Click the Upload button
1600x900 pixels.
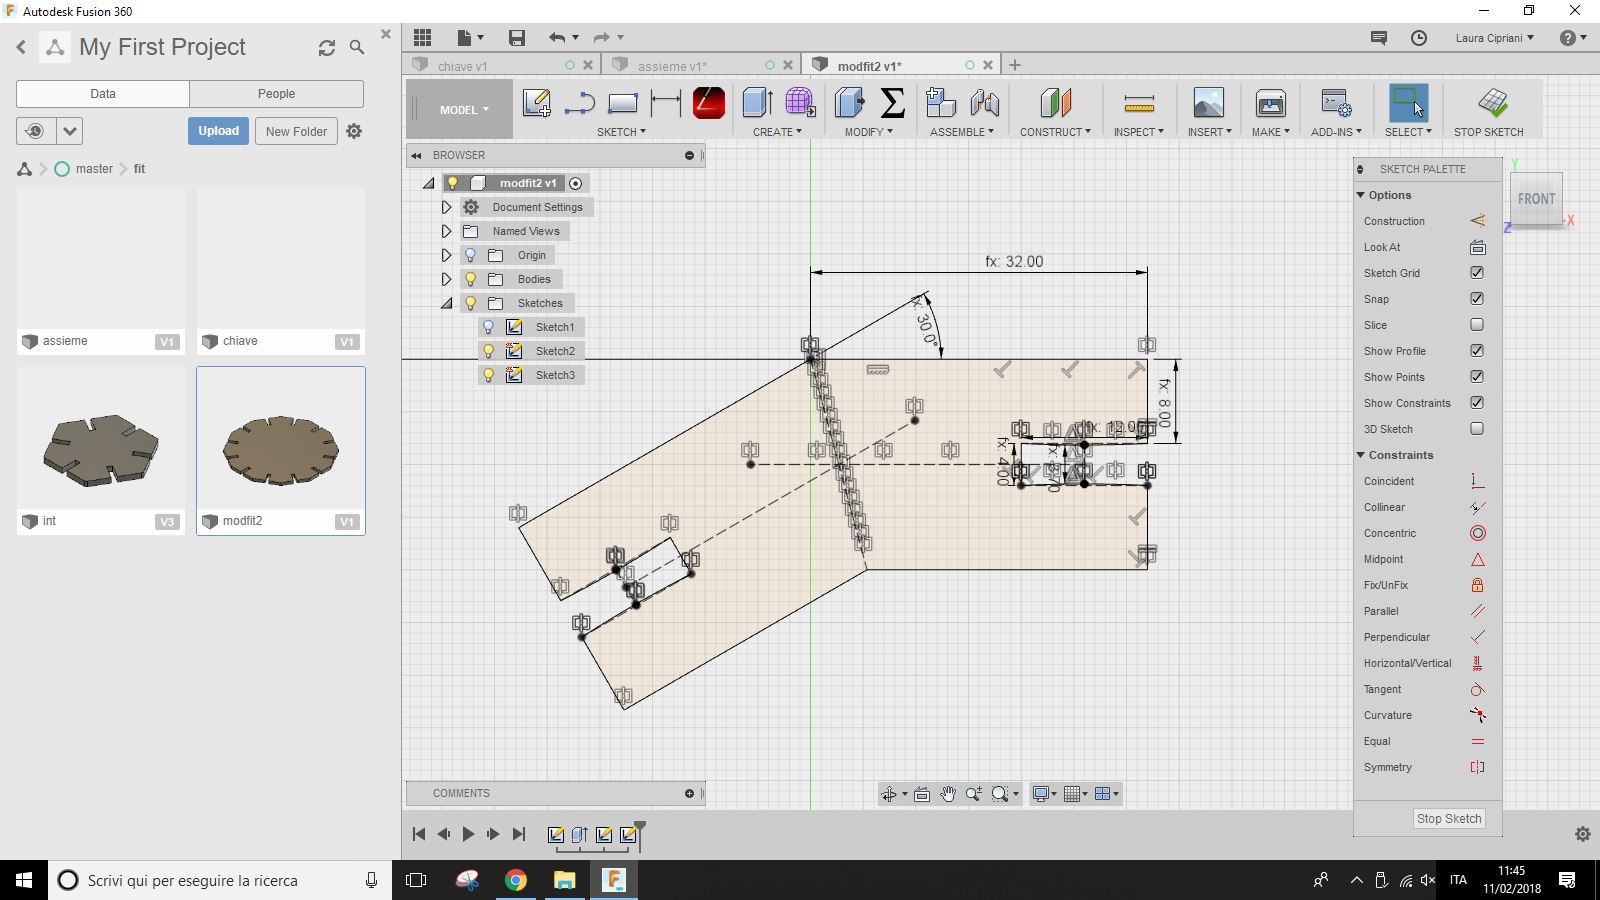218,131
